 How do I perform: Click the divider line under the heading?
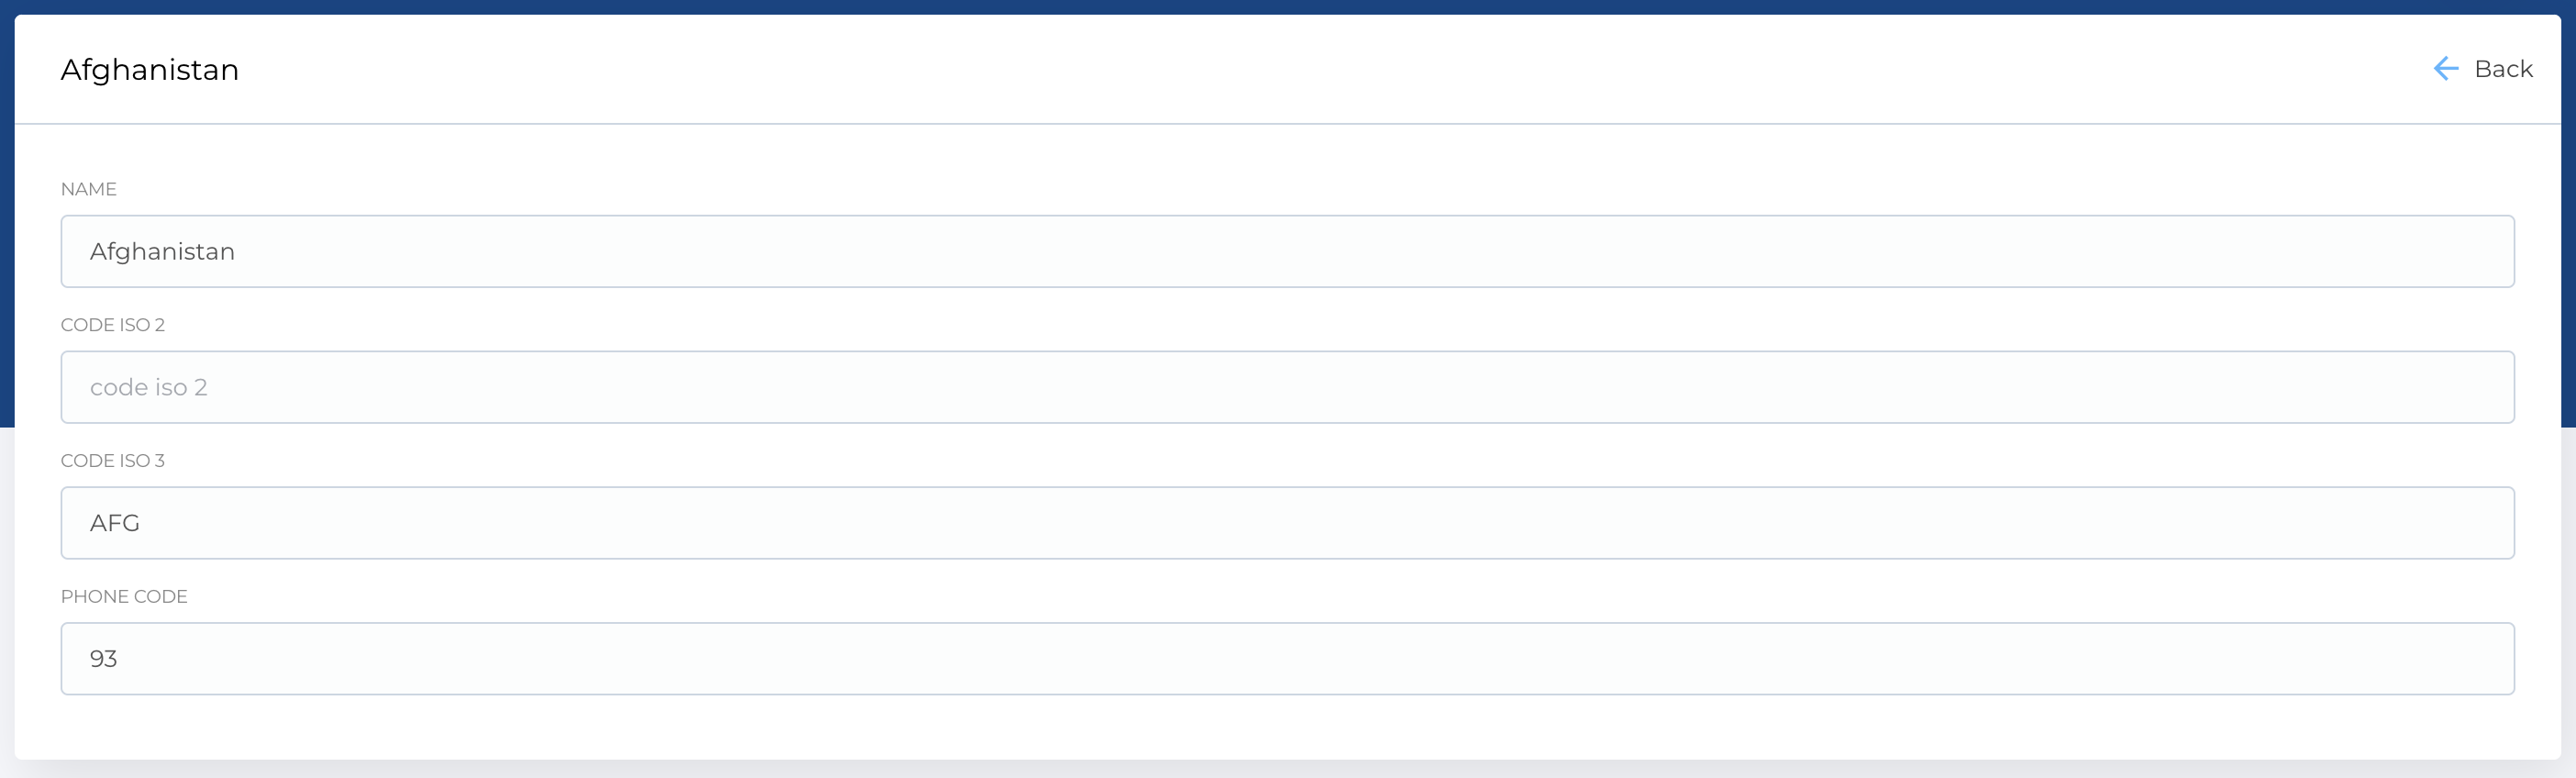point(1287,124)
